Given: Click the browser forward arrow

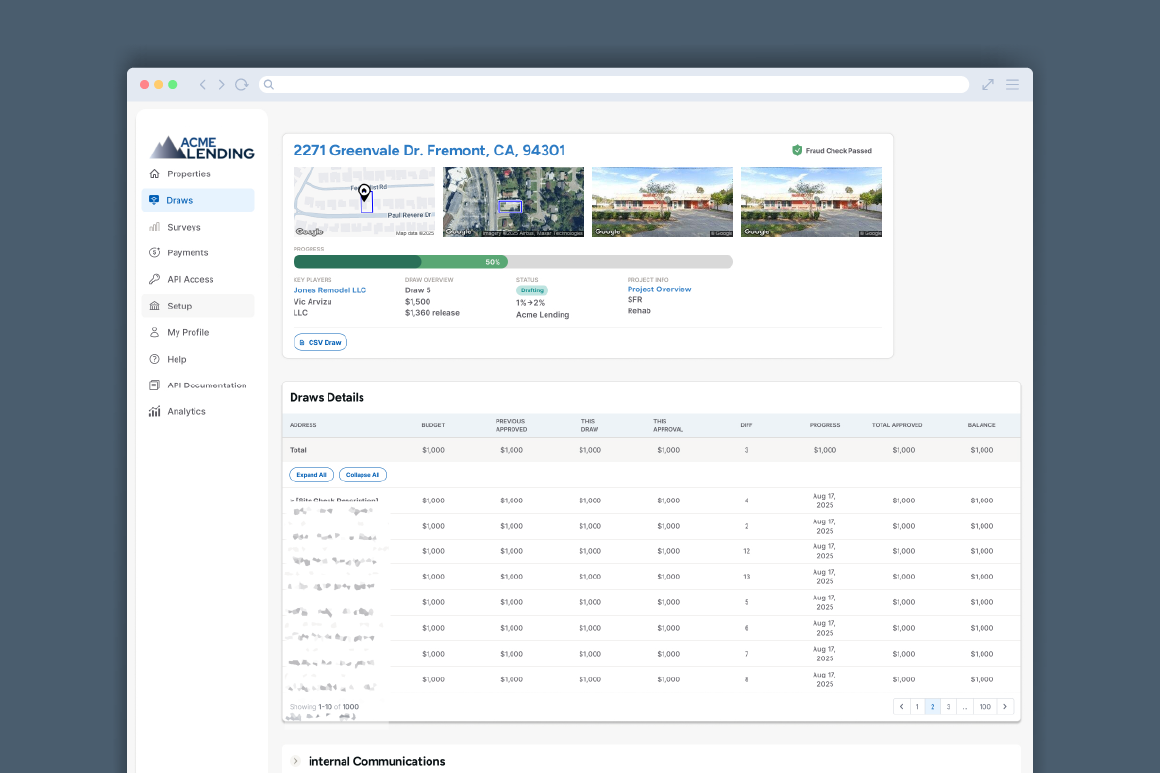Looking at the screenshot, I should click(221, 84).
